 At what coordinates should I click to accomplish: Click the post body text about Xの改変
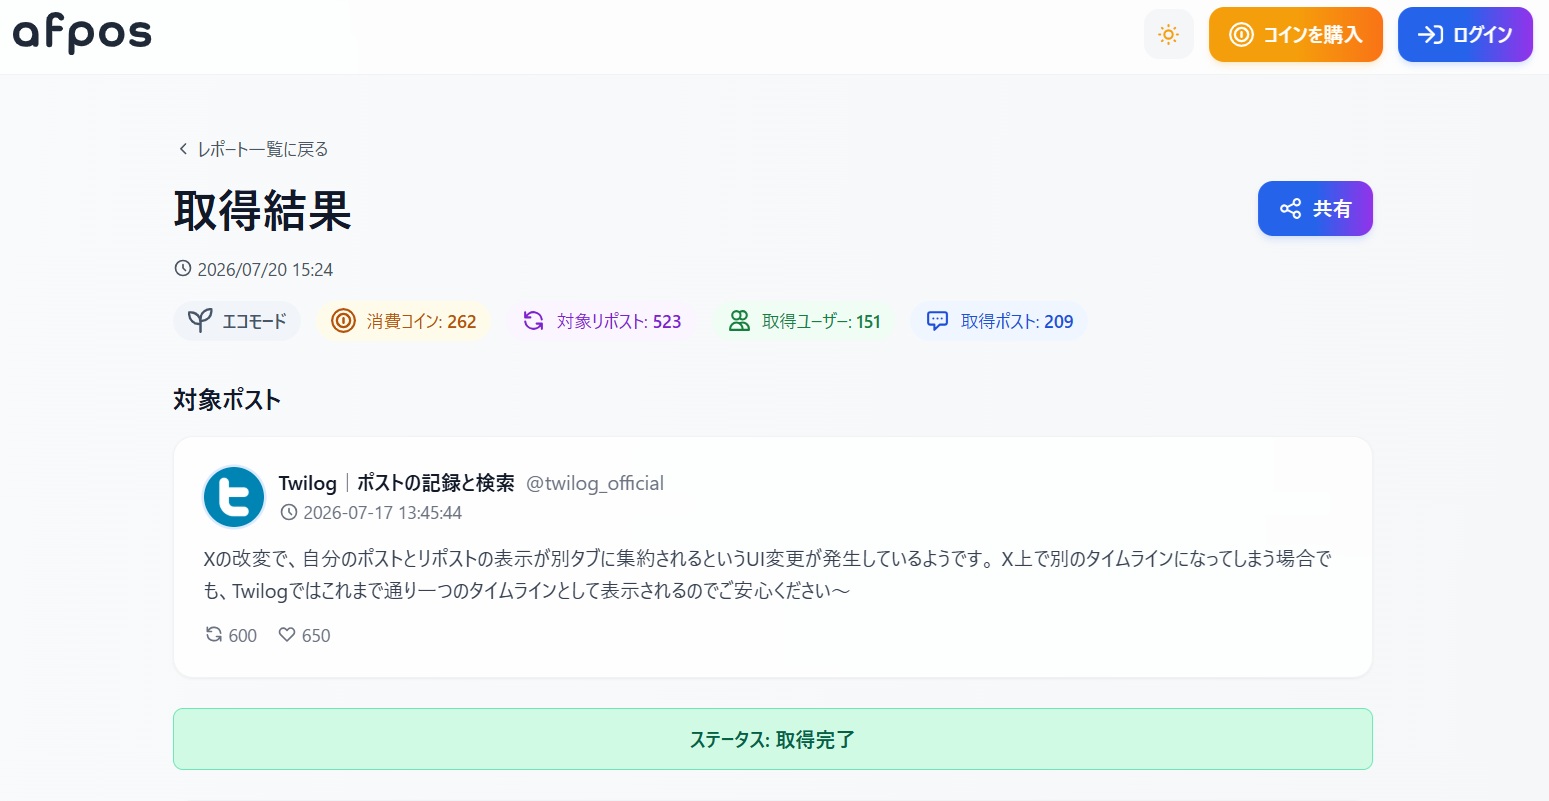(767, 574)
